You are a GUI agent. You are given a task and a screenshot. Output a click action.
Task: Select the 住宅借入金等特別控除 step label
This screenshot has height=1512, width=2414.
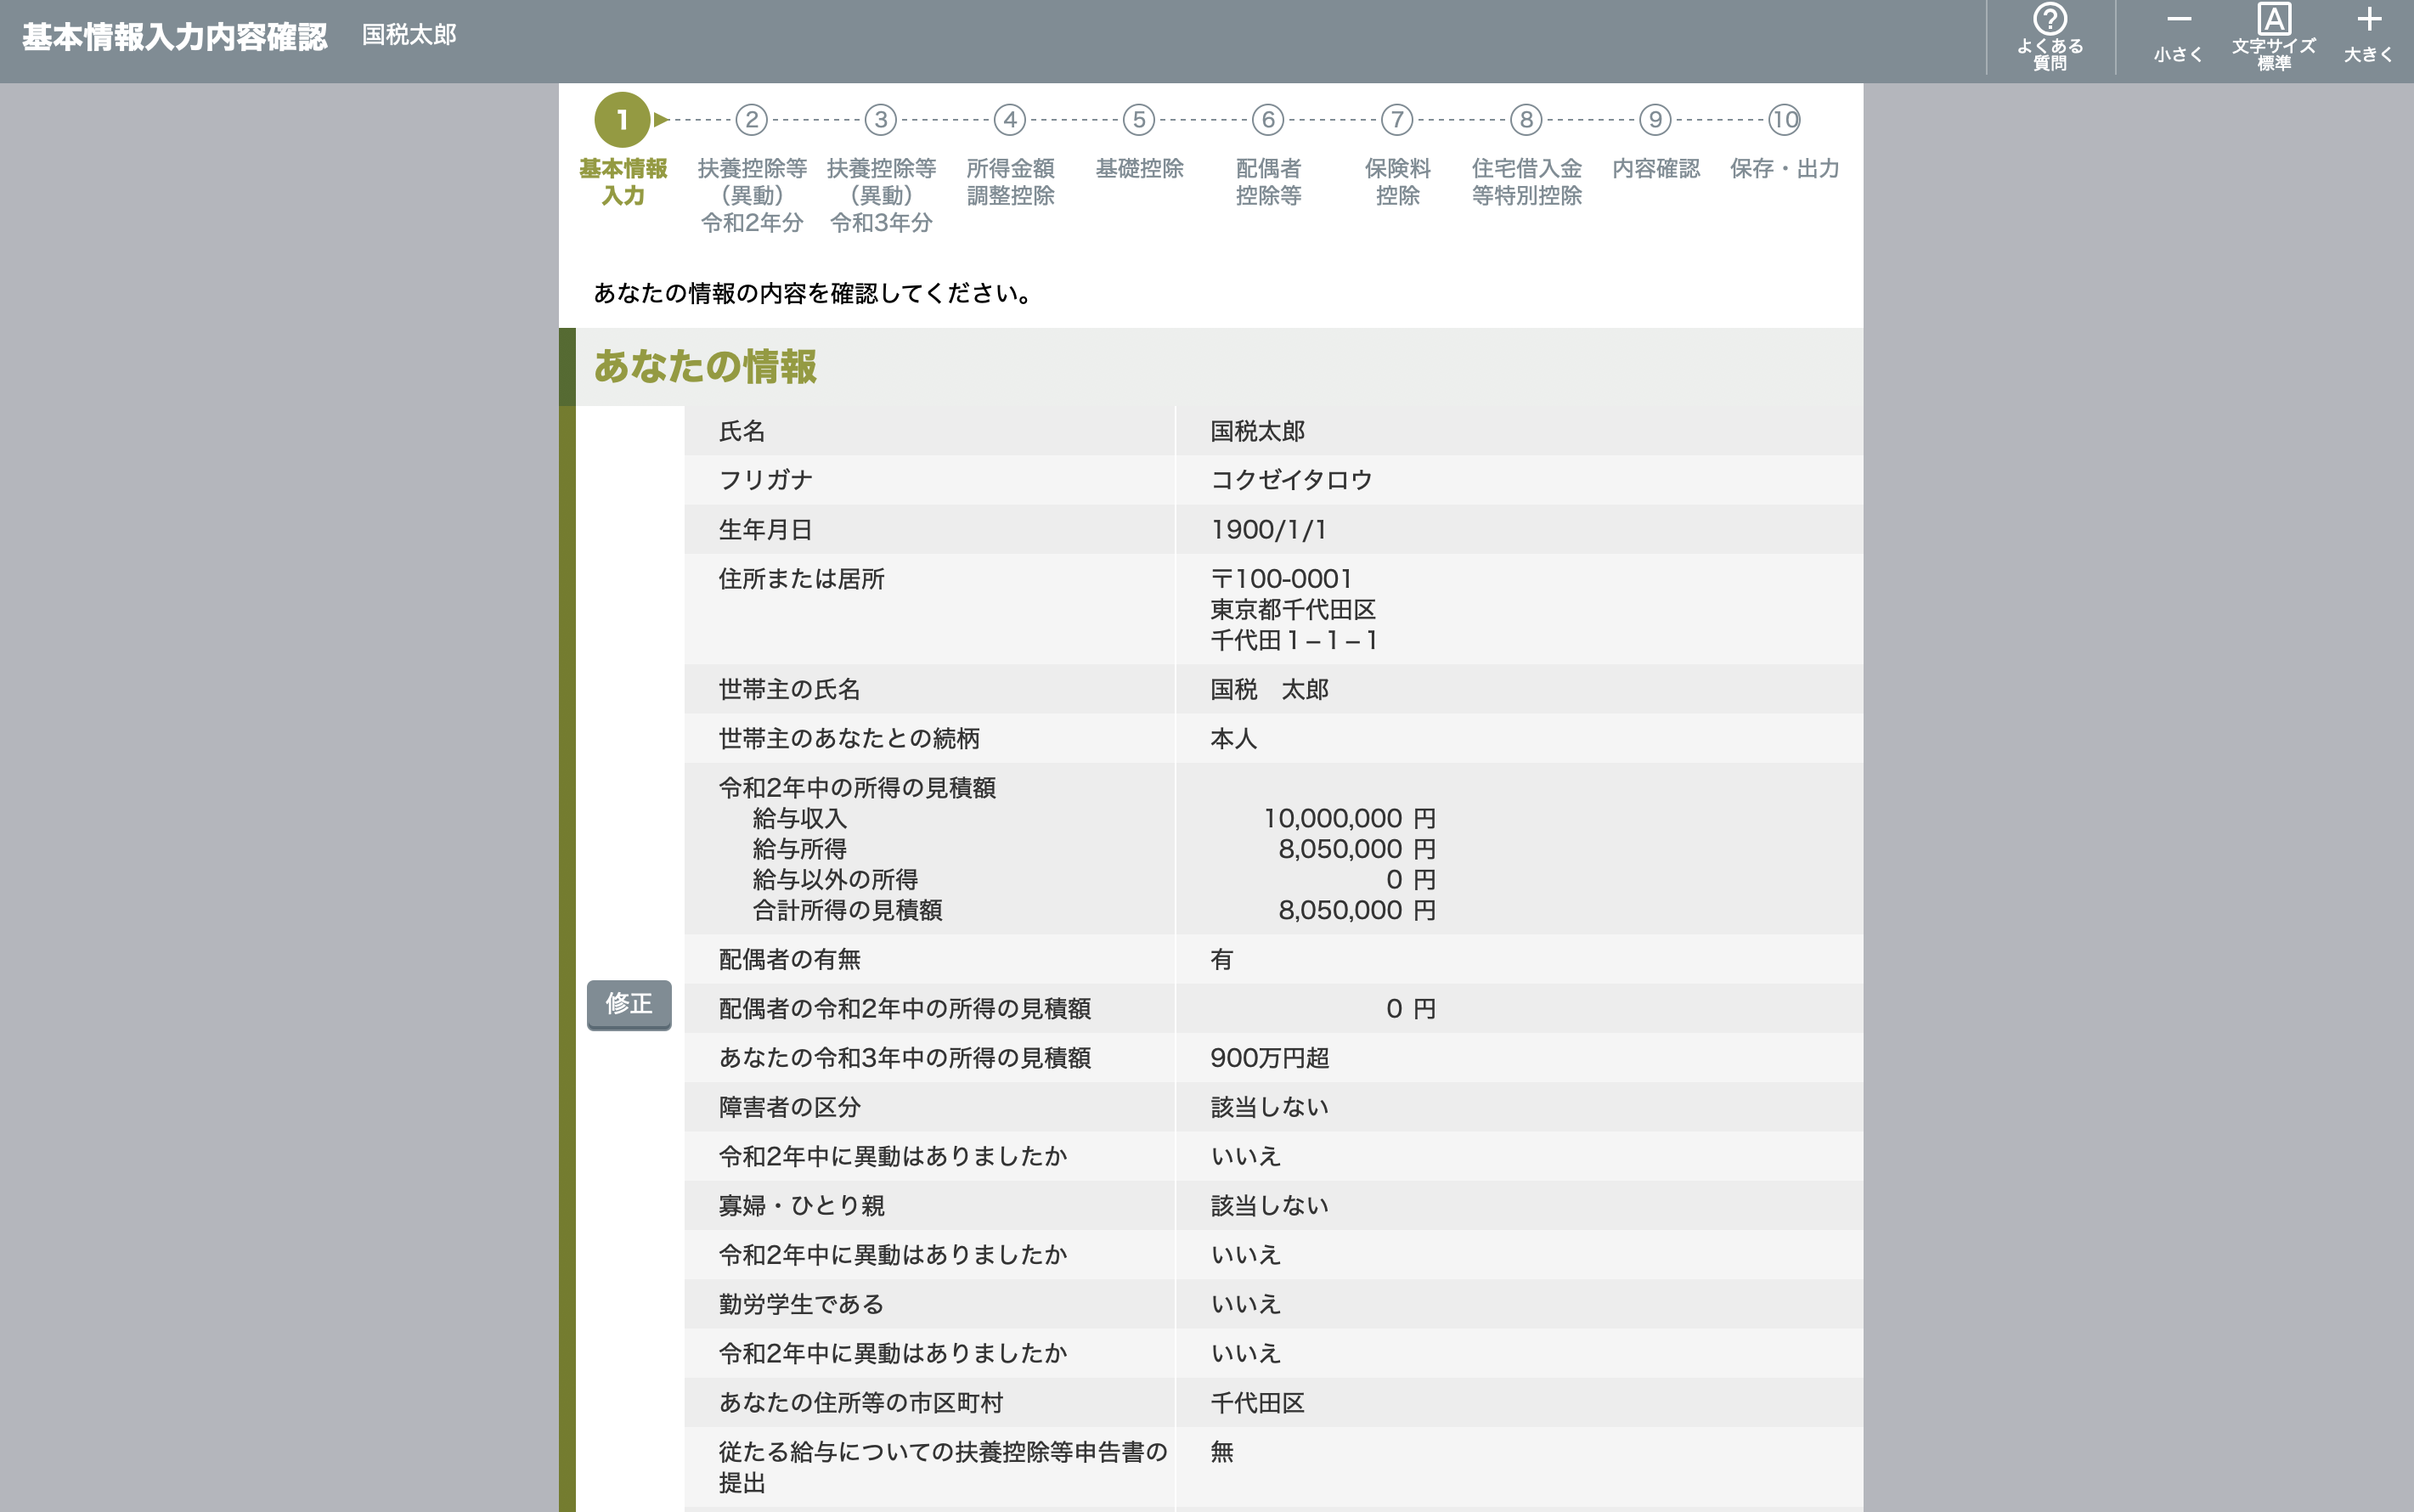[x=1526, y=182]
